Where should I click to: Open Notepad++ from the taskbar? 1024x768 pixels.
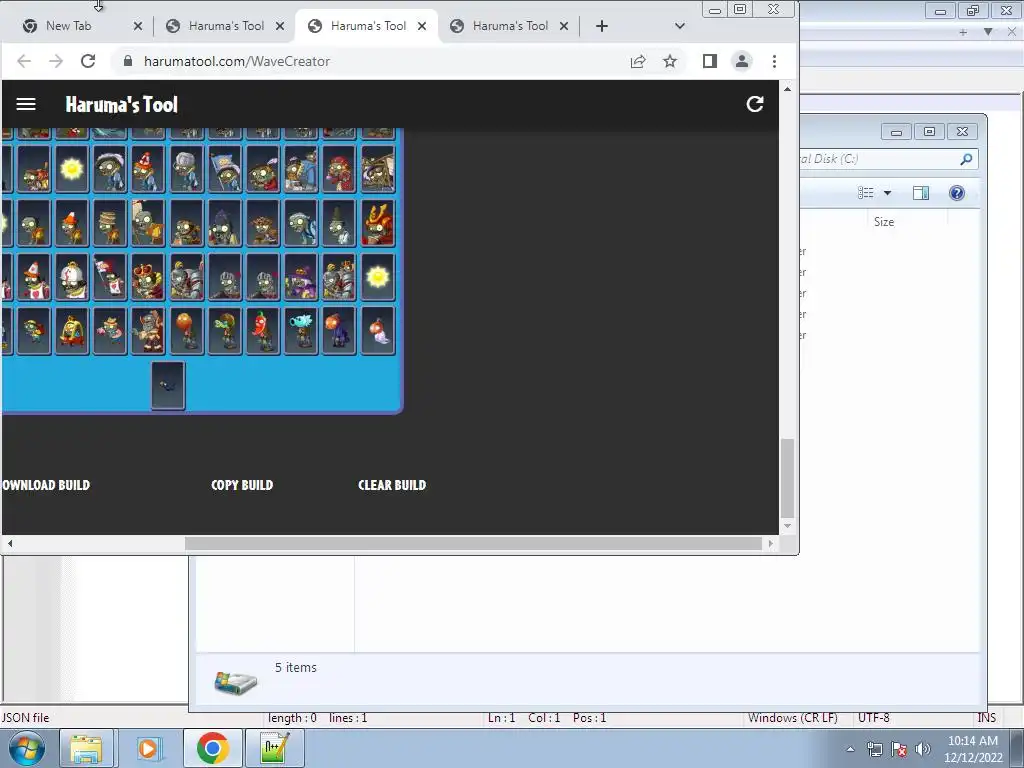[x=274, y=748]
